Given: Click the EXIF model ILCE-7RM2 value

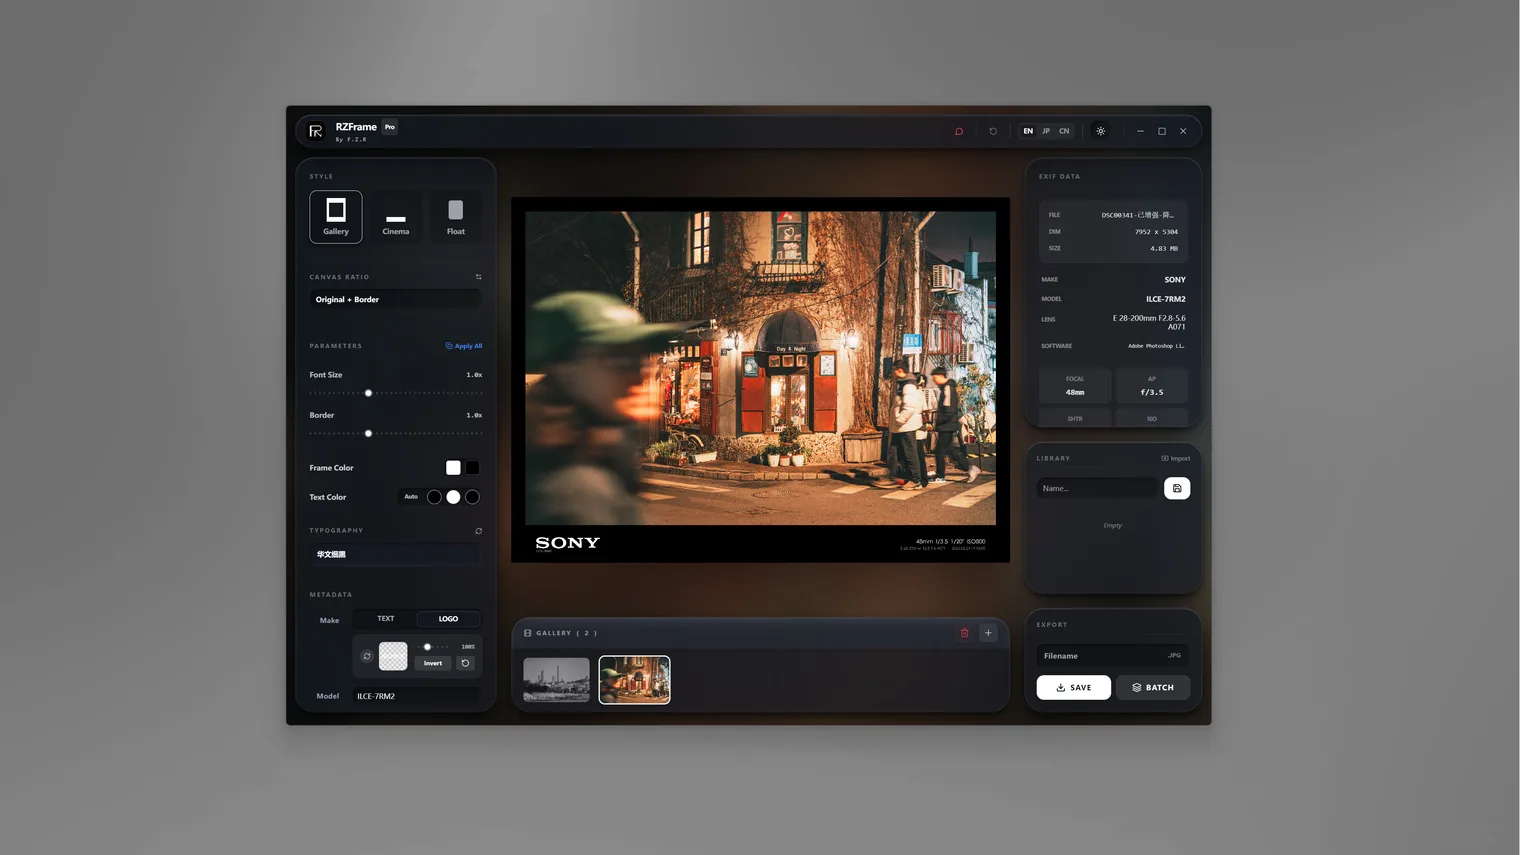Looking at the screenshot, I should (1166, 299).
